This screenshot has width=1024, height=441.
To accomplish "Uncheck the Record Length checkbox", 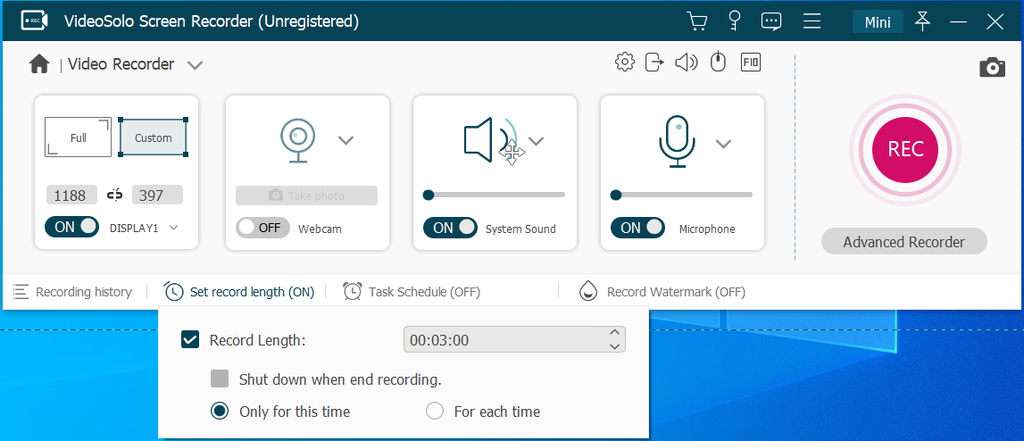I will (x=190, y=340).
